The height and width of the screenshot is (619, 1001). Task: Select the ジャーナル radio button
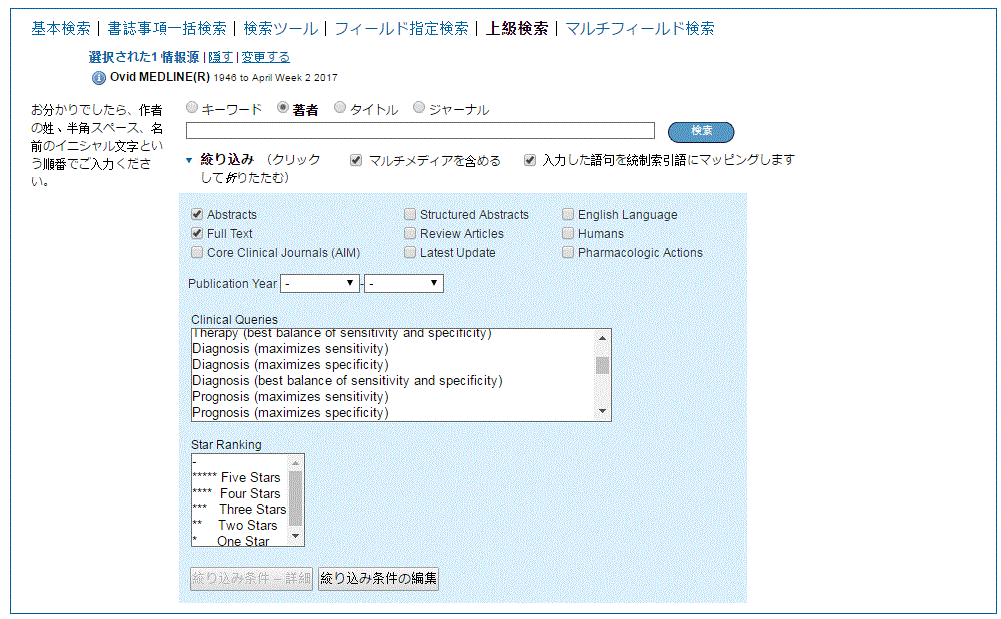(x=419, y=108)
